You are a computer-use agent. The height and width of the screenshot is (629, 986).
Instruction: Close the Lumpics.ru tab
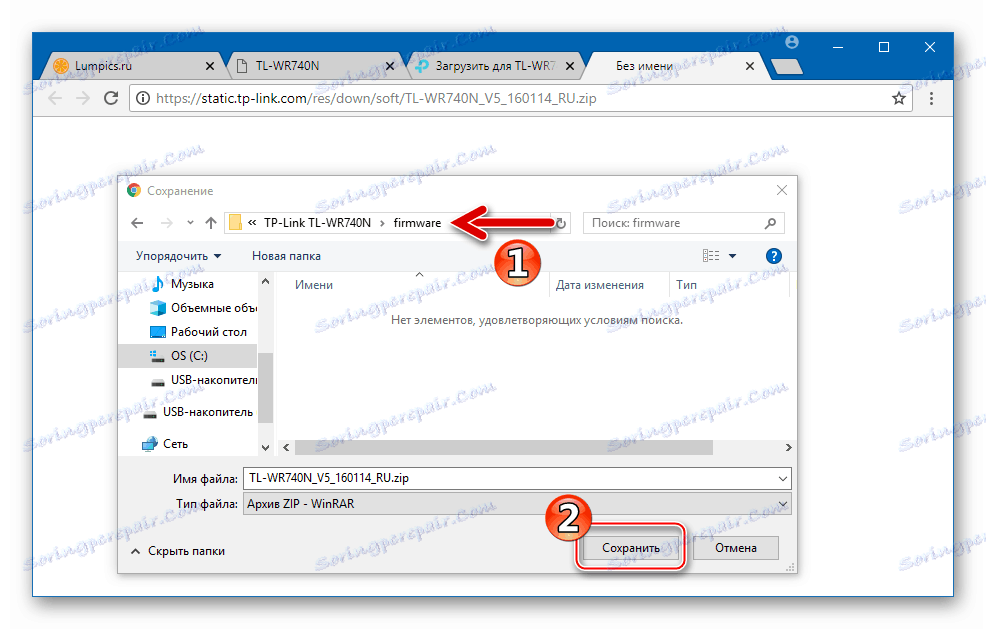[210, 66]
